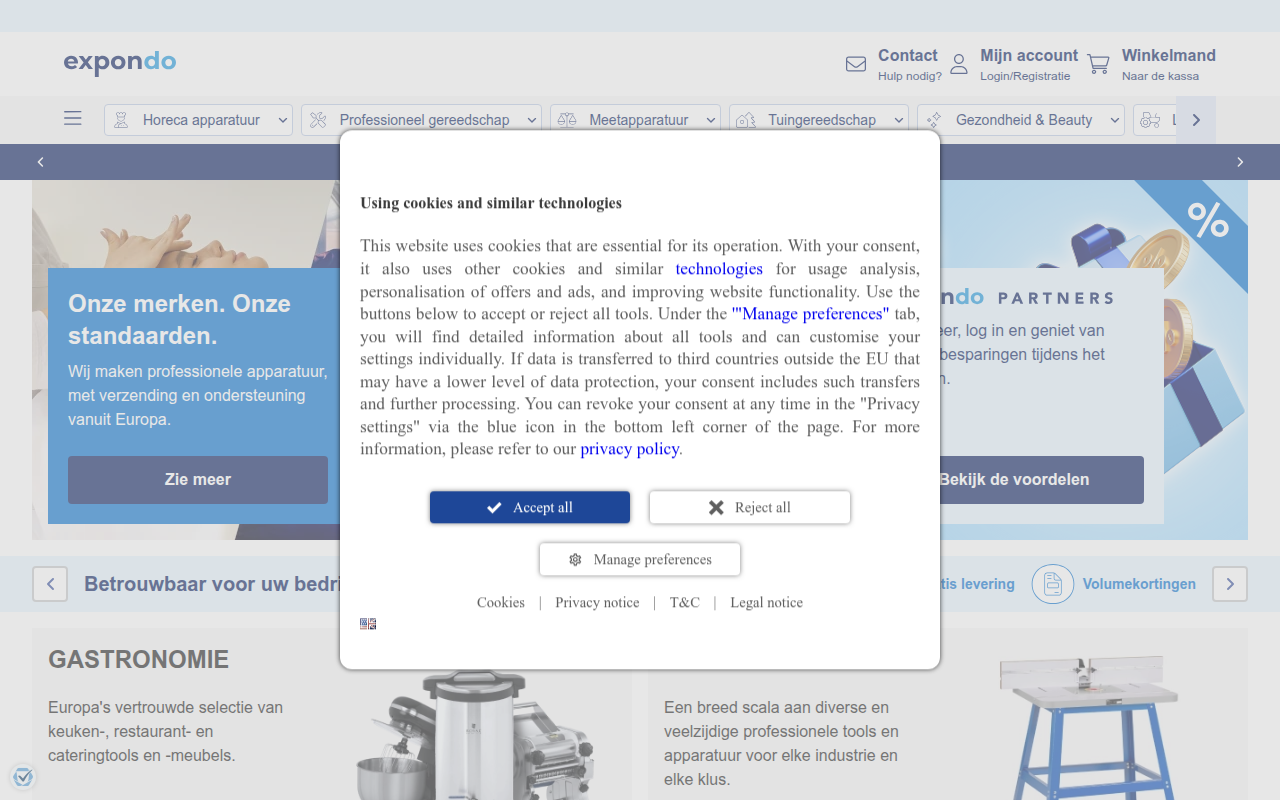Open the Winkelmand cart icon

(x=1098, y=64)
